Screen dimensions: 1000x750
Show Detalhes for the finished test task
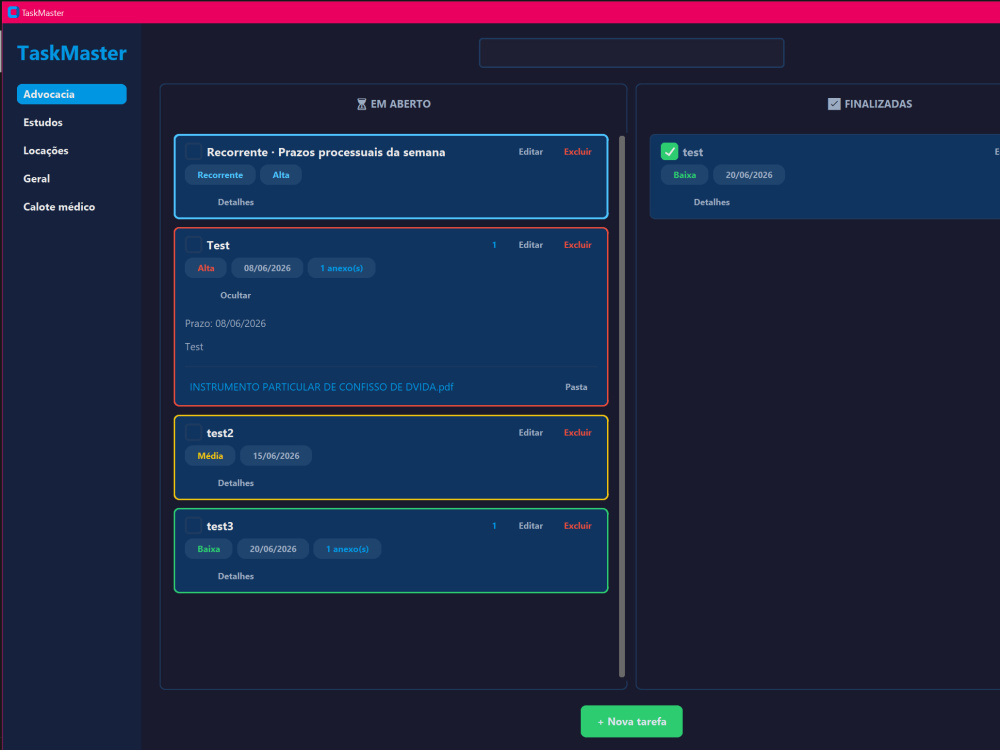[x=712, y=202]
